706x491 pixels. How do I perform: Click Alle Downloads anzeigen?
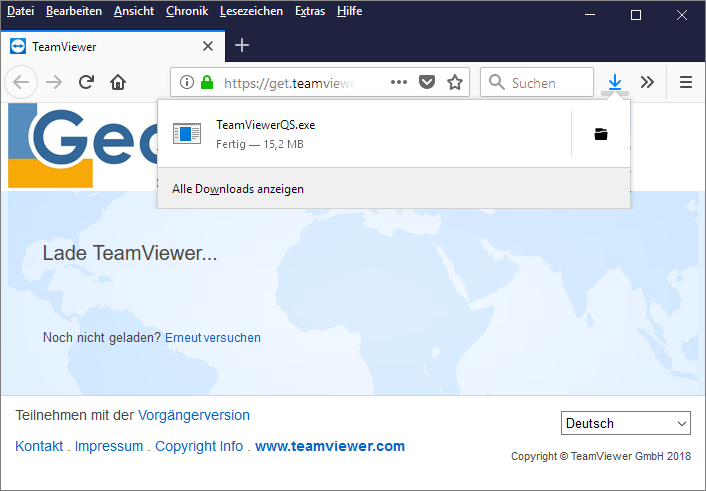238,189
